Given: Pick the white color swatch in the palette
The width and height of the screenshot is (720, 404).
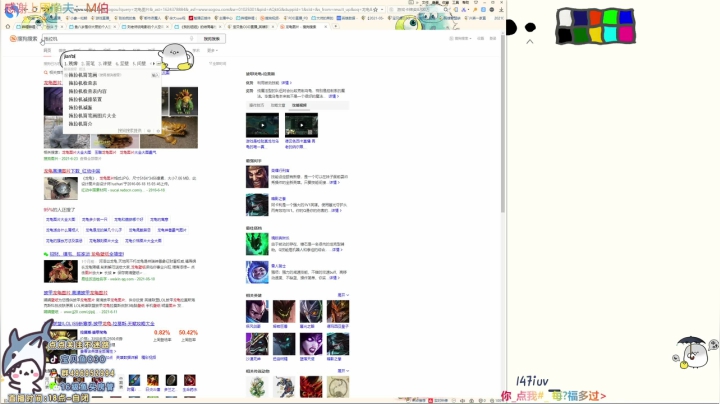Looking at the screenshot, I should point(566,19).
